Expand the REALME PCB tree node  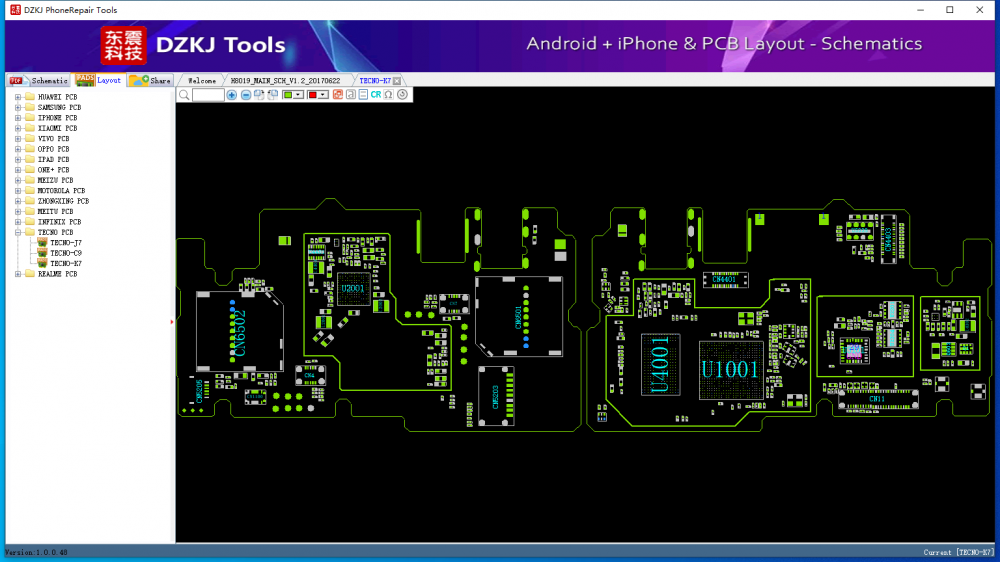[18, 274]
